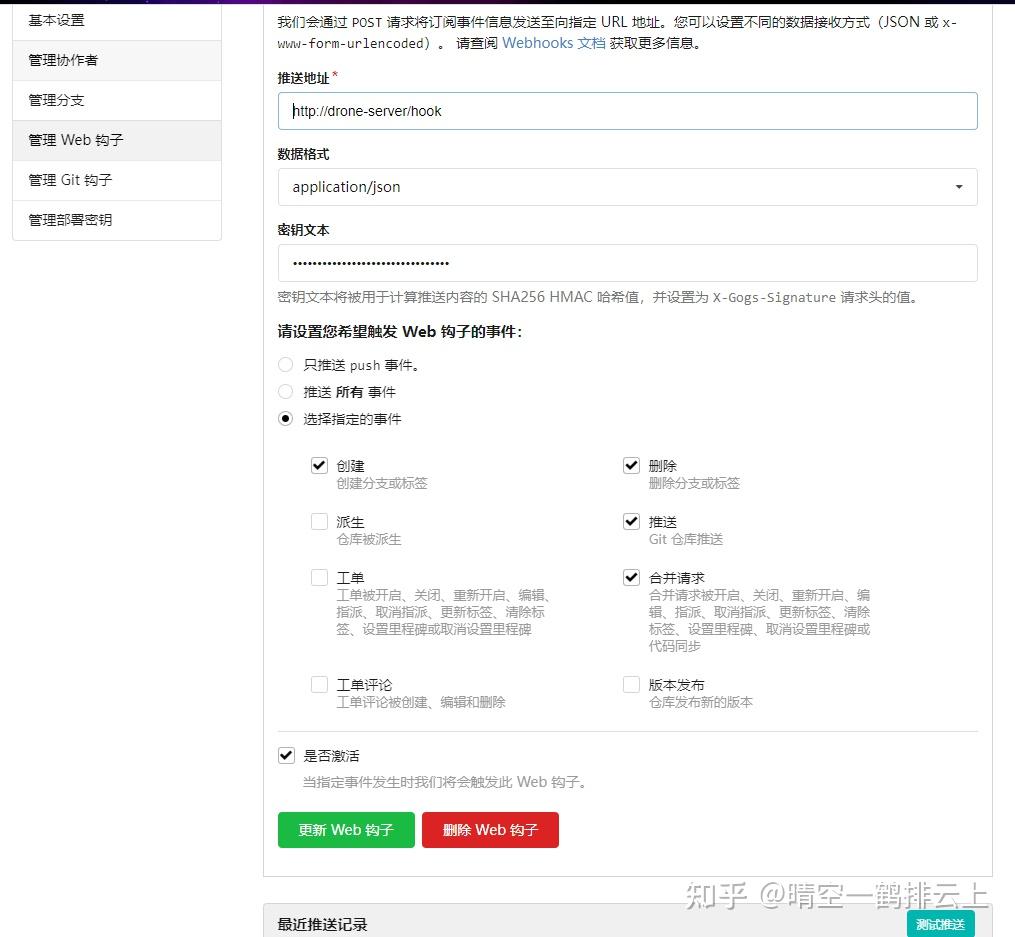
Task: Uncheck the 创建 event checkbox
Action: coord(319,465)
